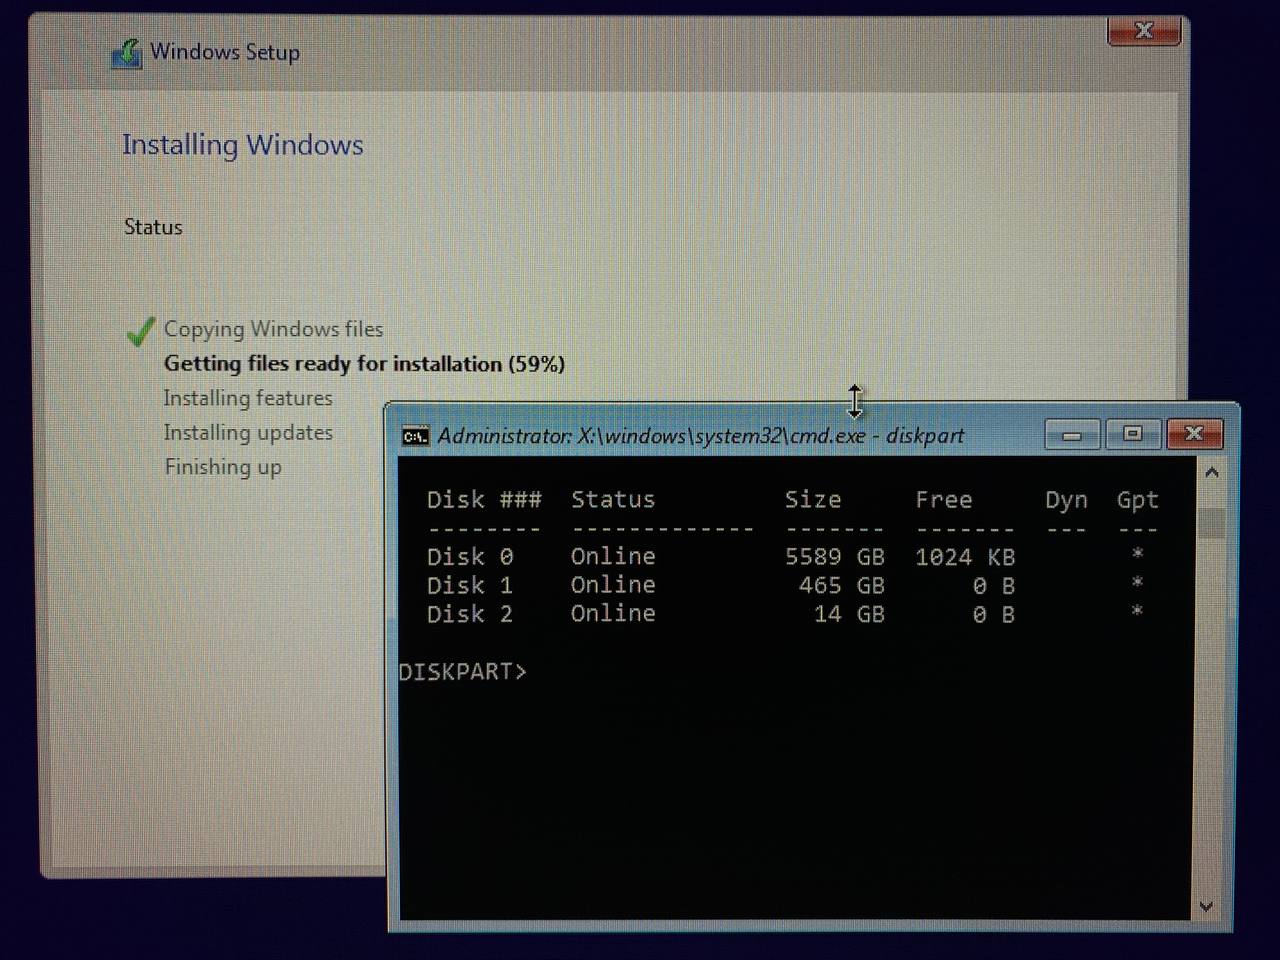Click the 'Status' column header in diskpart

[613, 500]
